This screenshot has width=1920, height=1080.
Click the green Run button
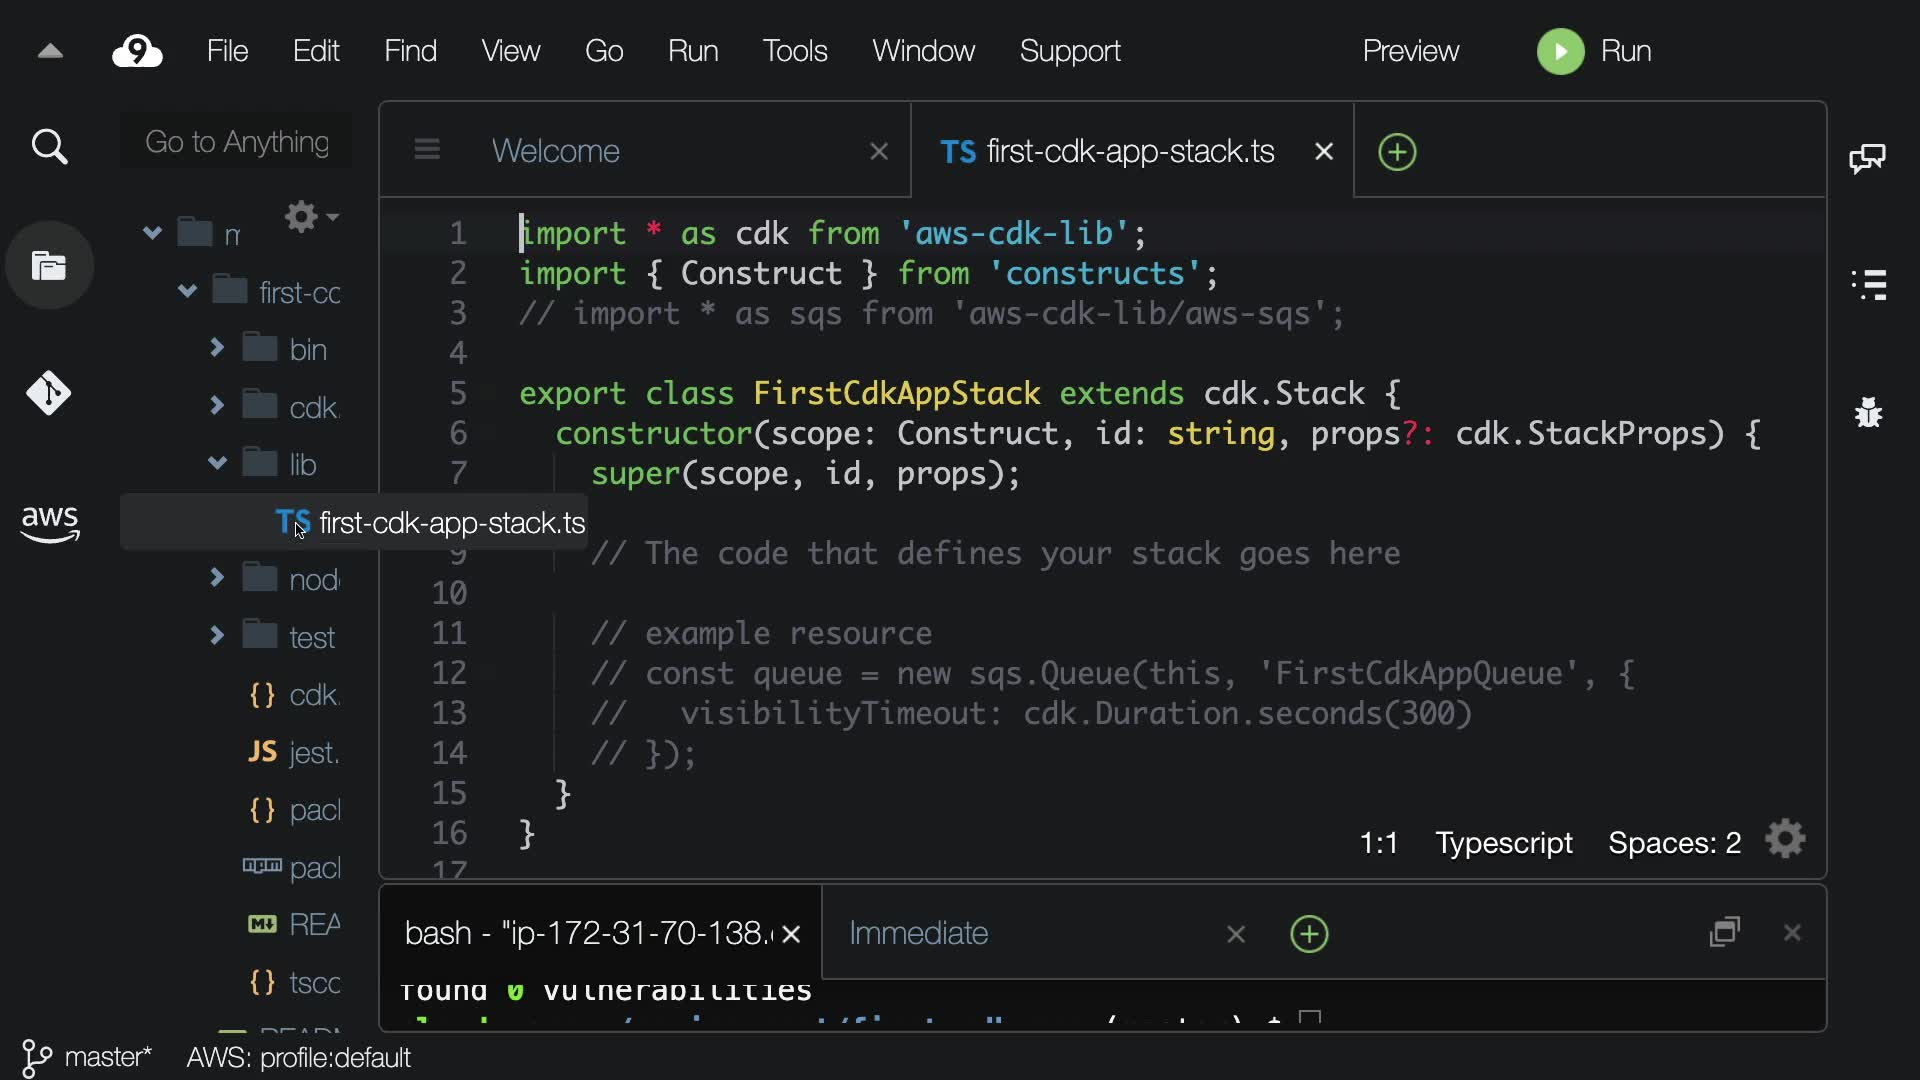pyautogui.click(x=1595, y=51)
